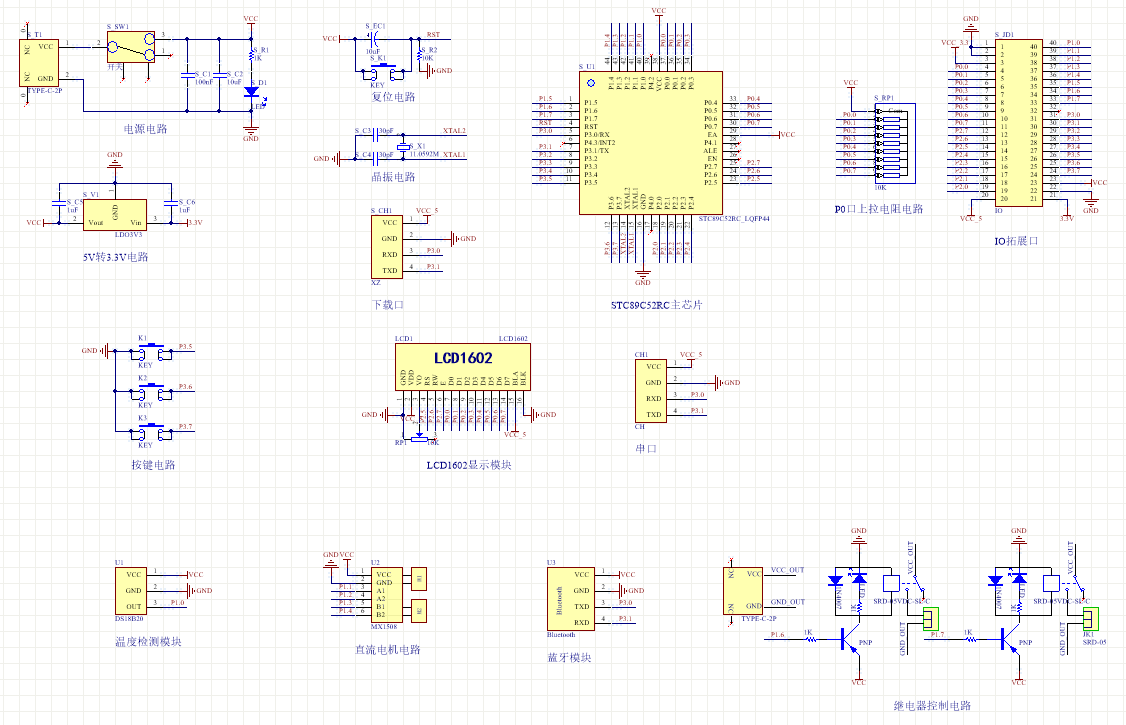1126x725 pixels.
Task: Click the 5V转3.3V电路 caption
Action: pyautogui.click(x=116, y=257)
